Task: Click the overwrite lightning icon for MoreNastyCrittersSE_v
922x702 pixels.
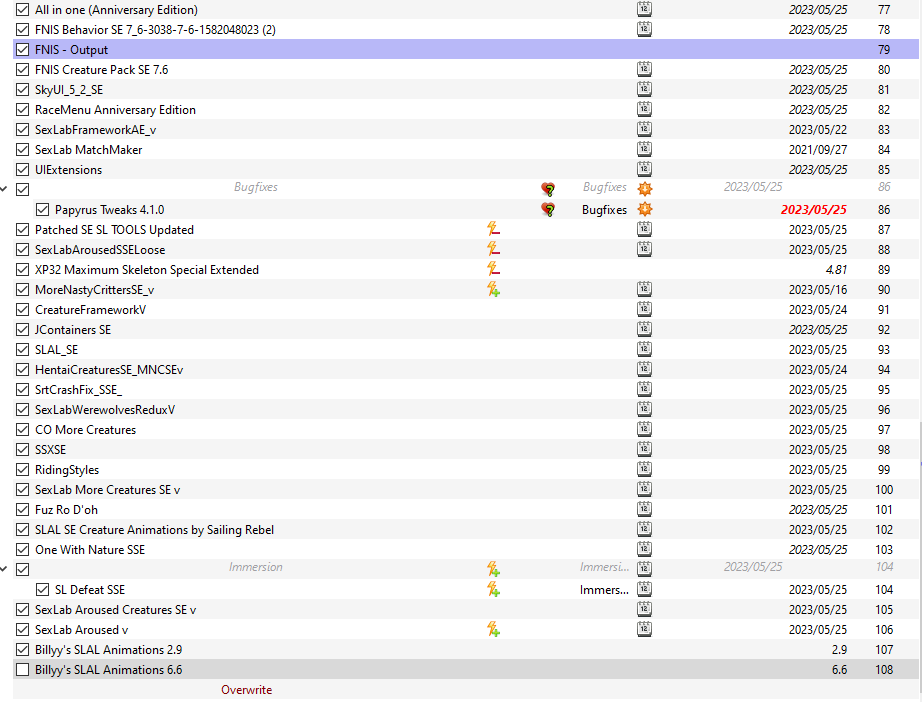Action: (x=493, y=289)
